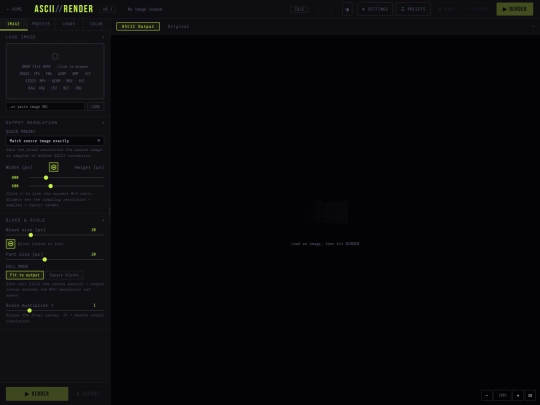540x405 pixels.
Task: Click the upload circle icon in drop zone
Action: click(x=55, y=56)
